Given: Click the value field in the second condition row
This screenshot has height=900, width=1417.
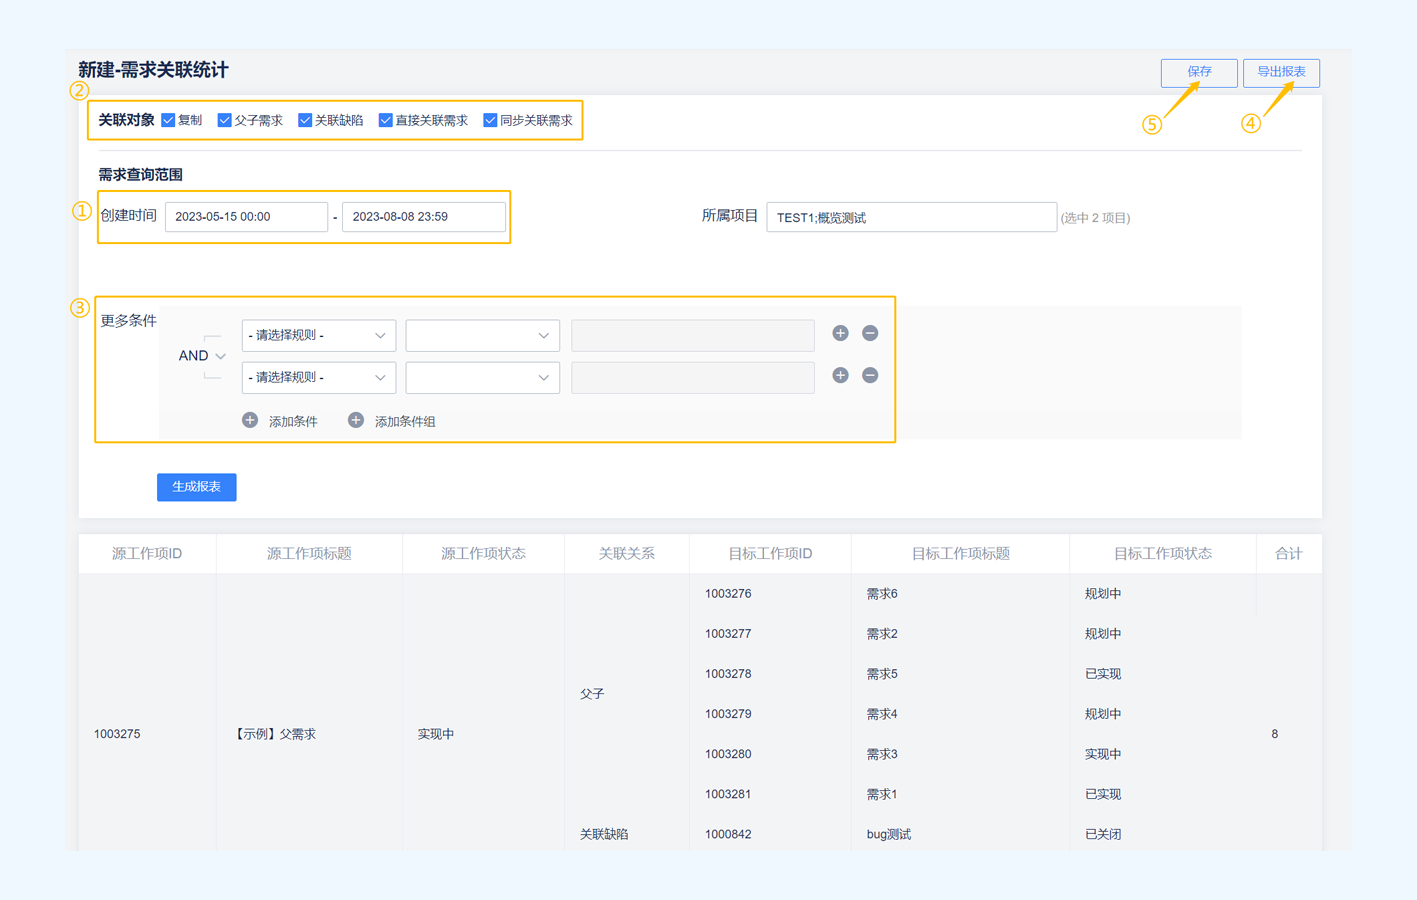Looking at the screenshot, I should [693, 378].
